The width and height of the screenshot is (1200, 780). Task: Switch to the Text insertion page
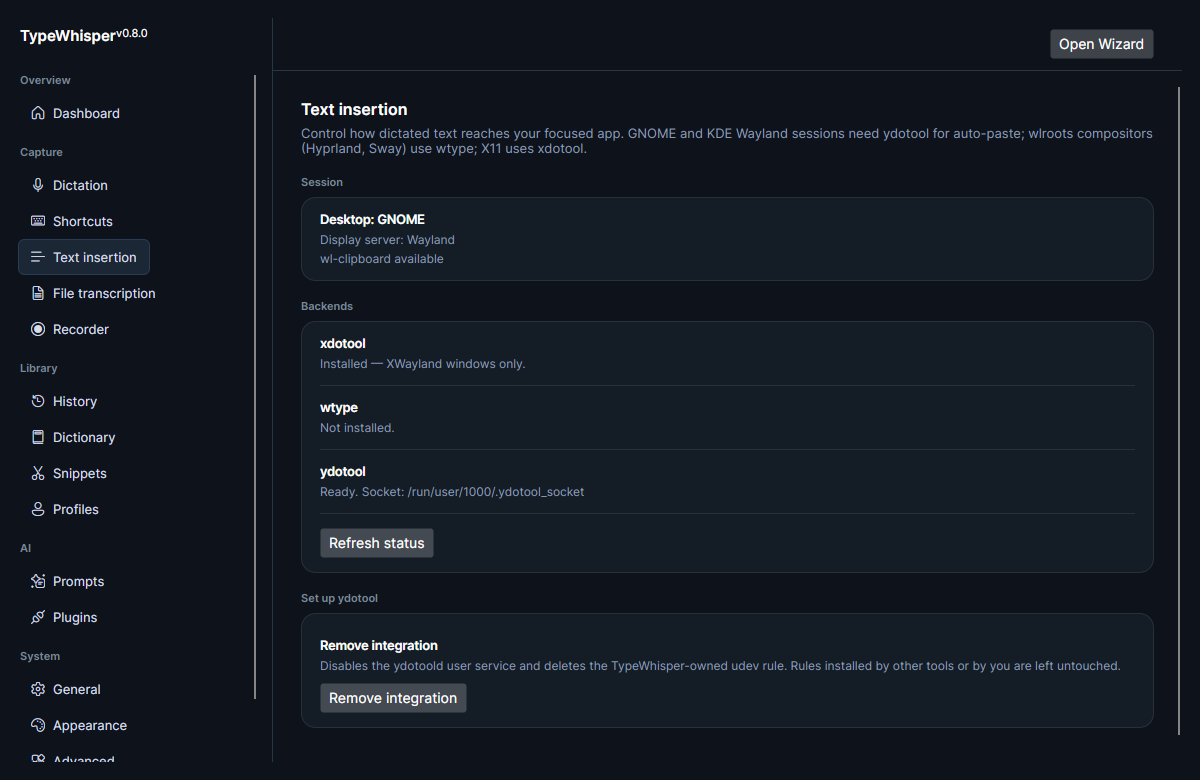[x=84, y=257]
